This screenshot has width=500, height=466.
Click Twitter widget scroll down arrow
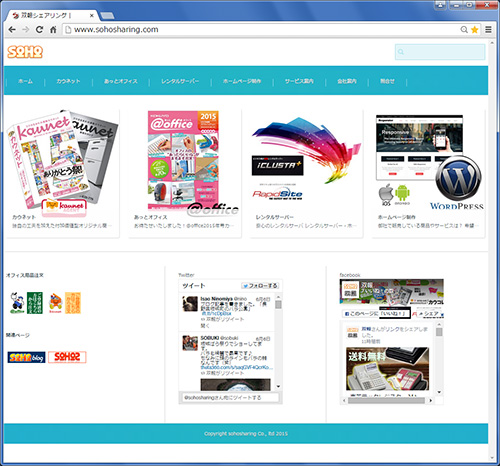tap(278, 387)
